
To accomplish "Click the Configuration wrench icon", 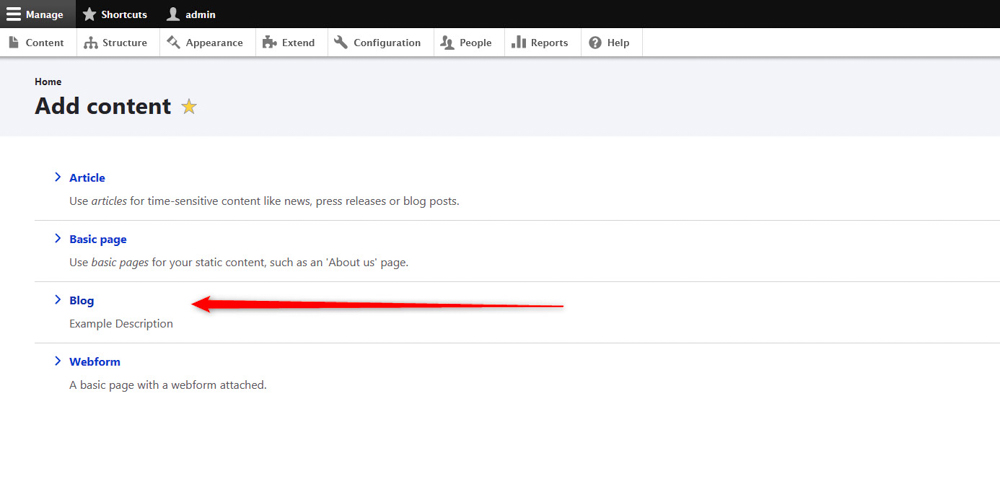I will (x=341, y=43).
